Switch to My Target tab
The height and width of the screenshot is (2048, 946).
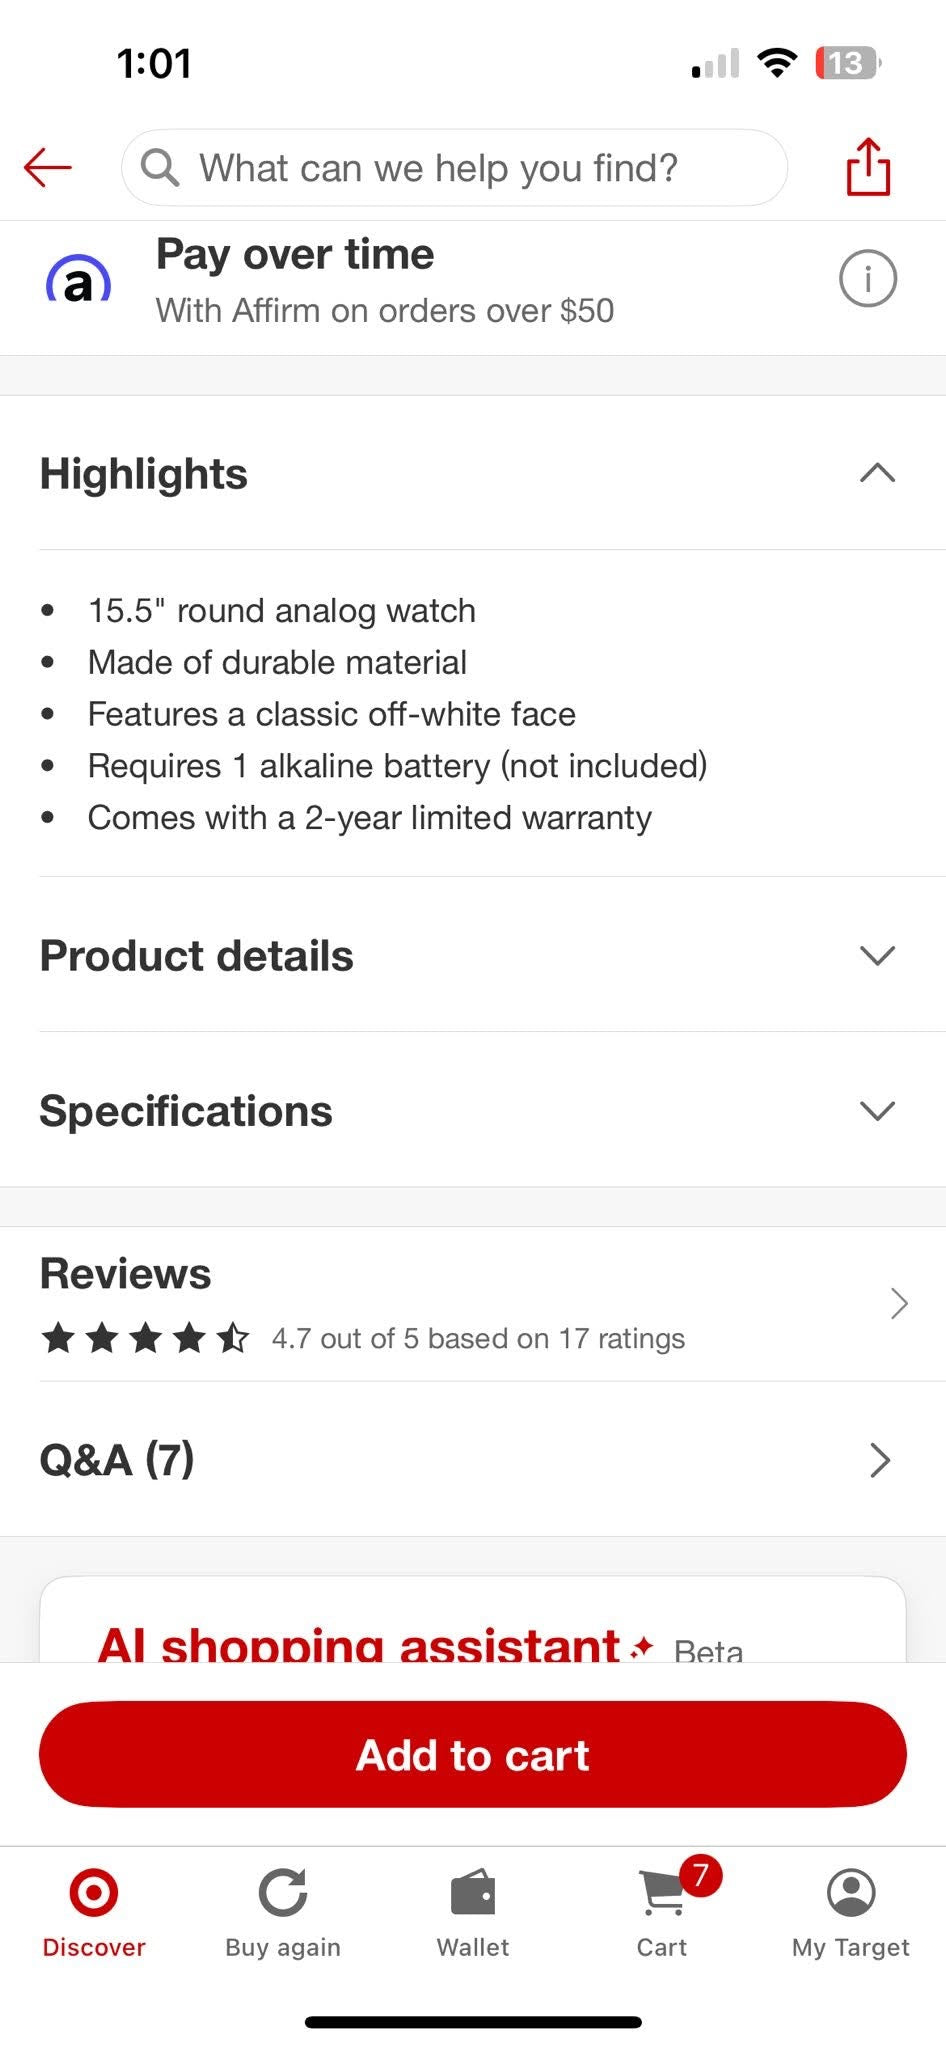pyautogui.click(x=851, y=1911)
